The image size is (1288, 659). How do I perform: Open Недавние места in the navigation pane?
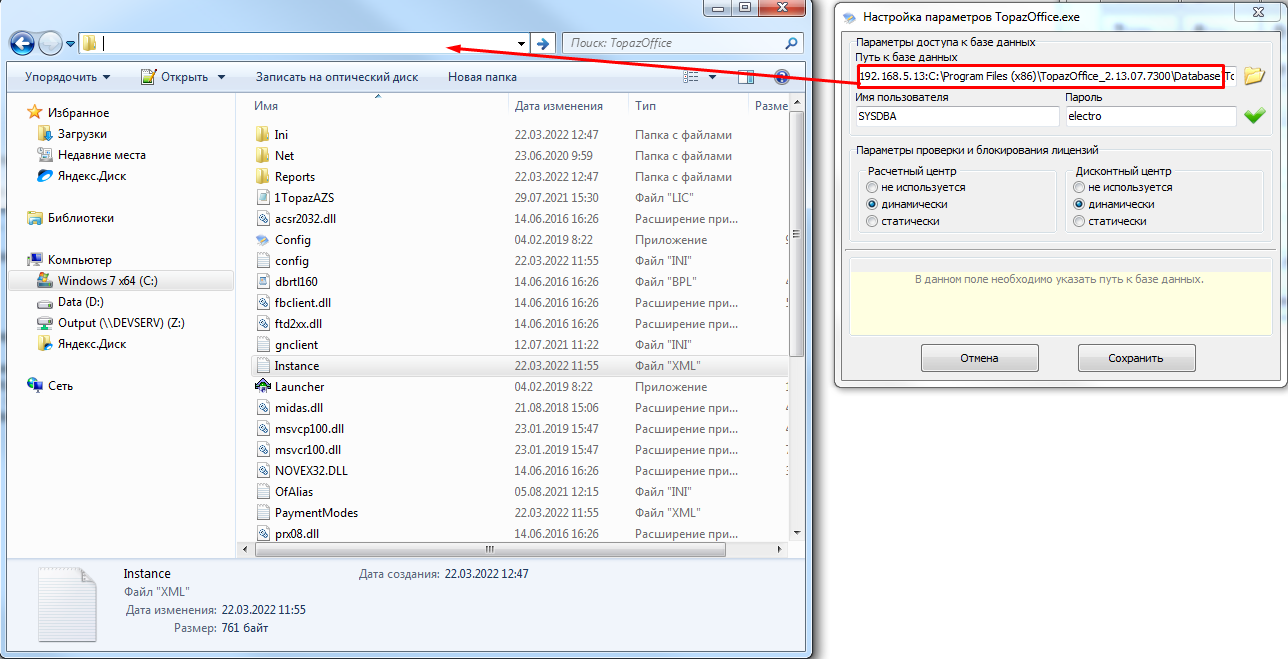(x=101, y=155)
